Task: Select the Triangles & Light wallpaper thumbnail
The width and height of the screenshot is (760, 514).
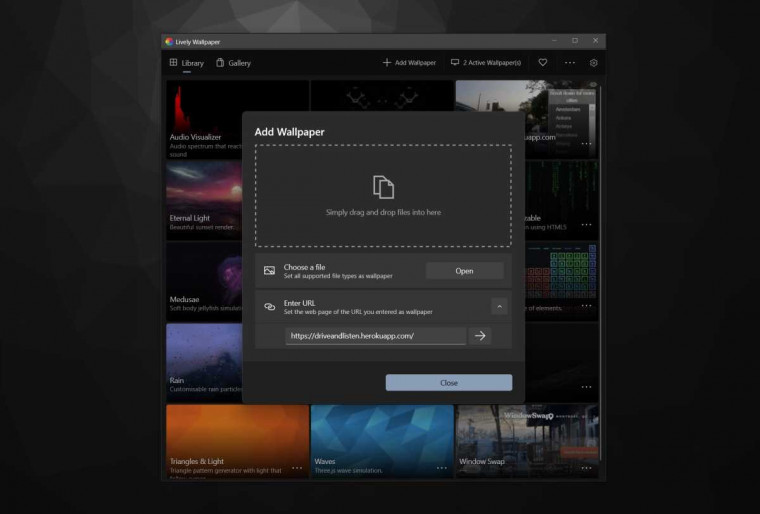Action: tap(238, 441)
